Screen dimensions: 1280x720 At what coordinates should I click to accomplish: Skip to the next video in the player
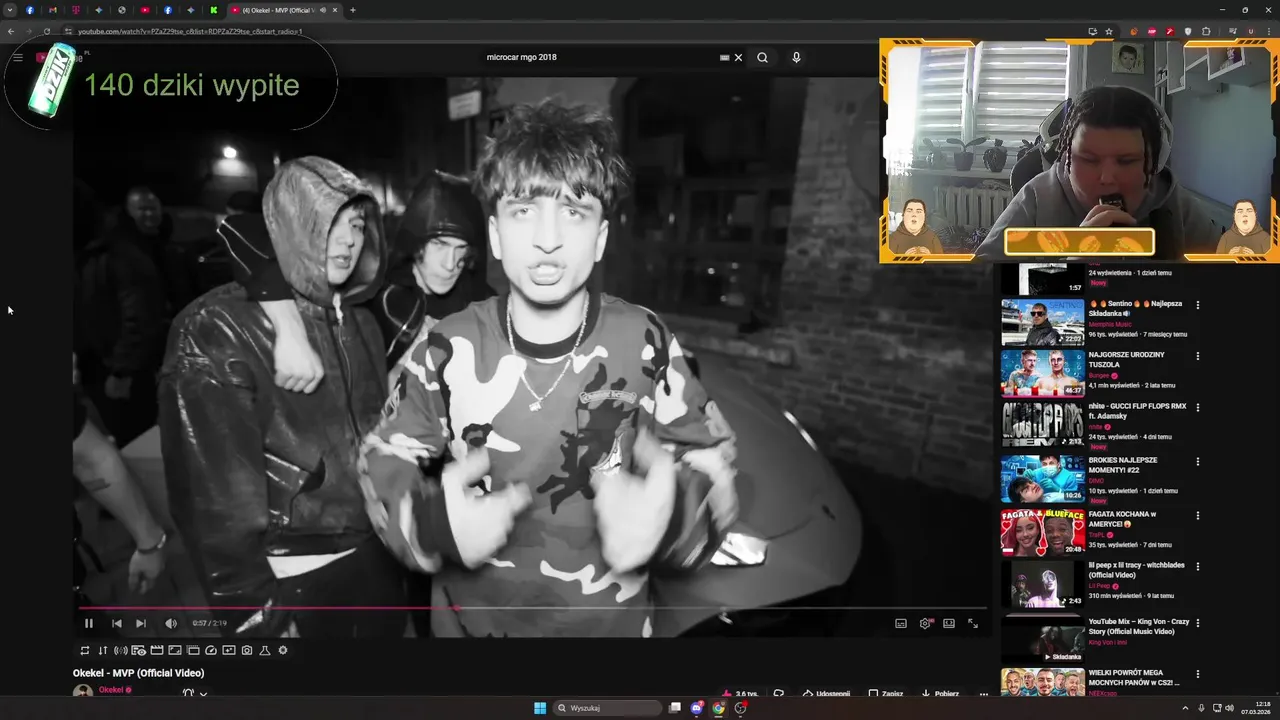pyautogui.click(x=141, y=623)
